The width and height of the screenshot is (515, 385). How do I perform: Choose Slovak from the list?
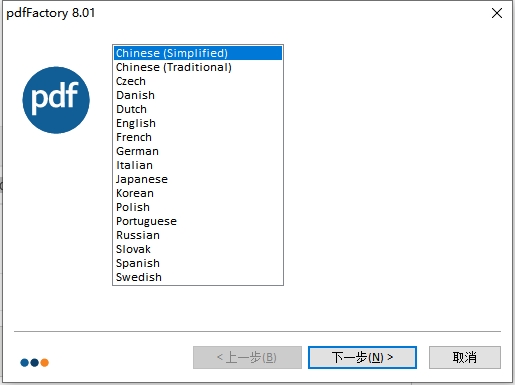click(198, 249)
